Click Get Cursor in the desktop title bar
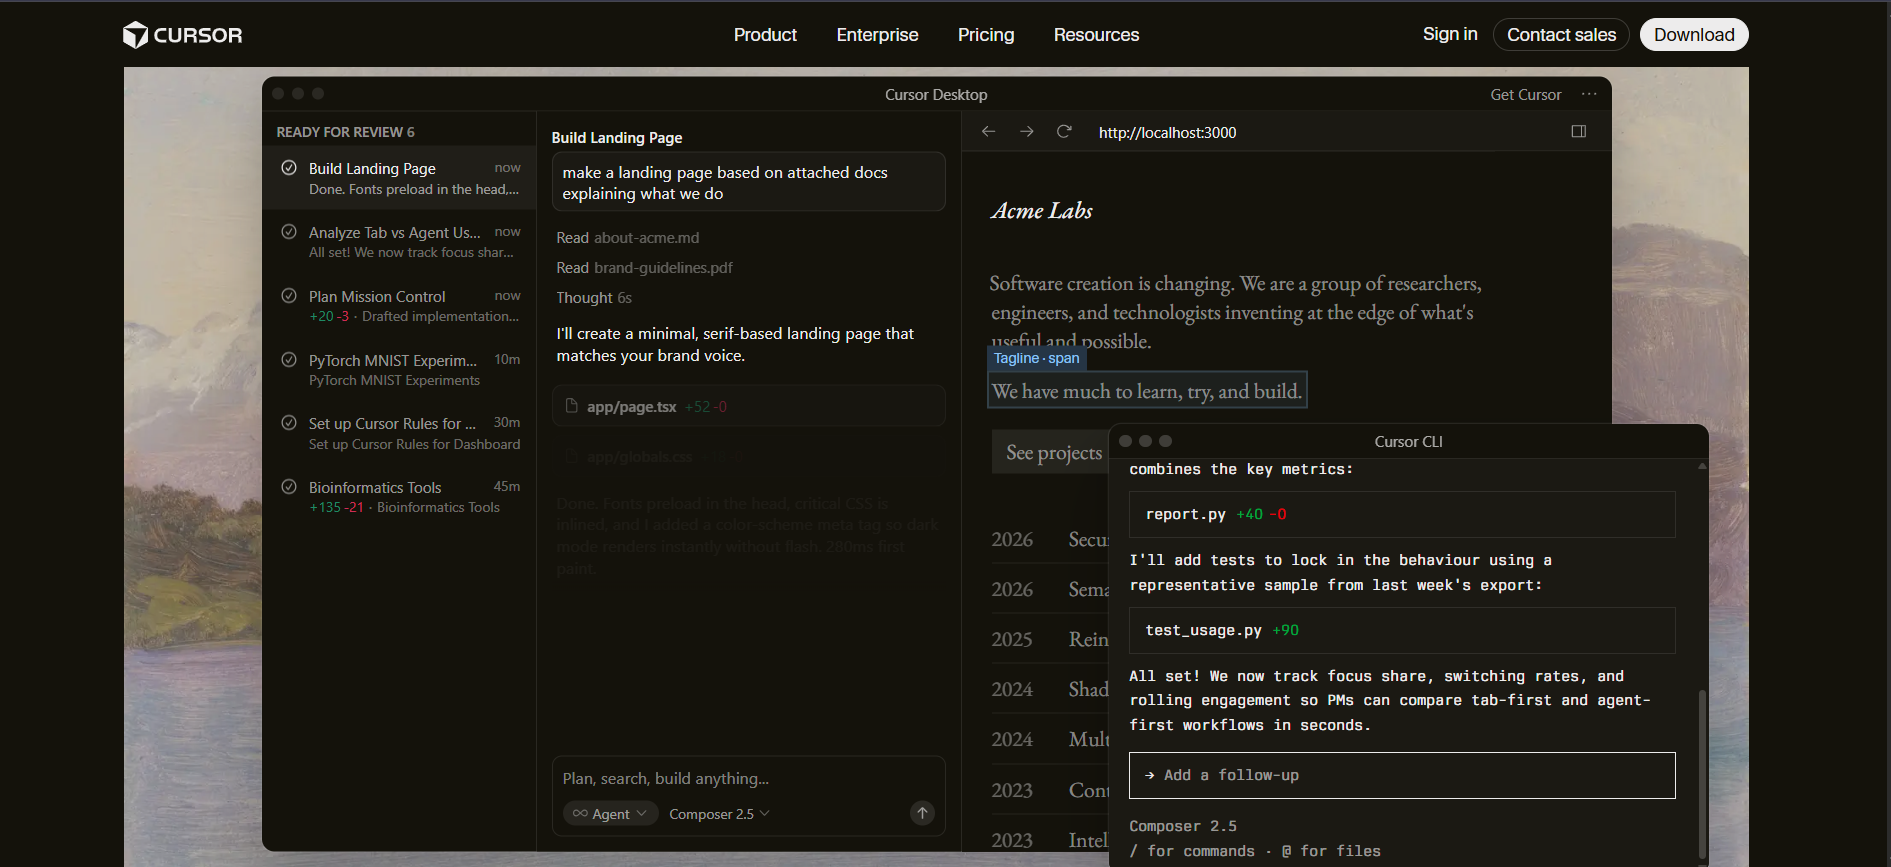The image size is (1891, 867). 1525,95
